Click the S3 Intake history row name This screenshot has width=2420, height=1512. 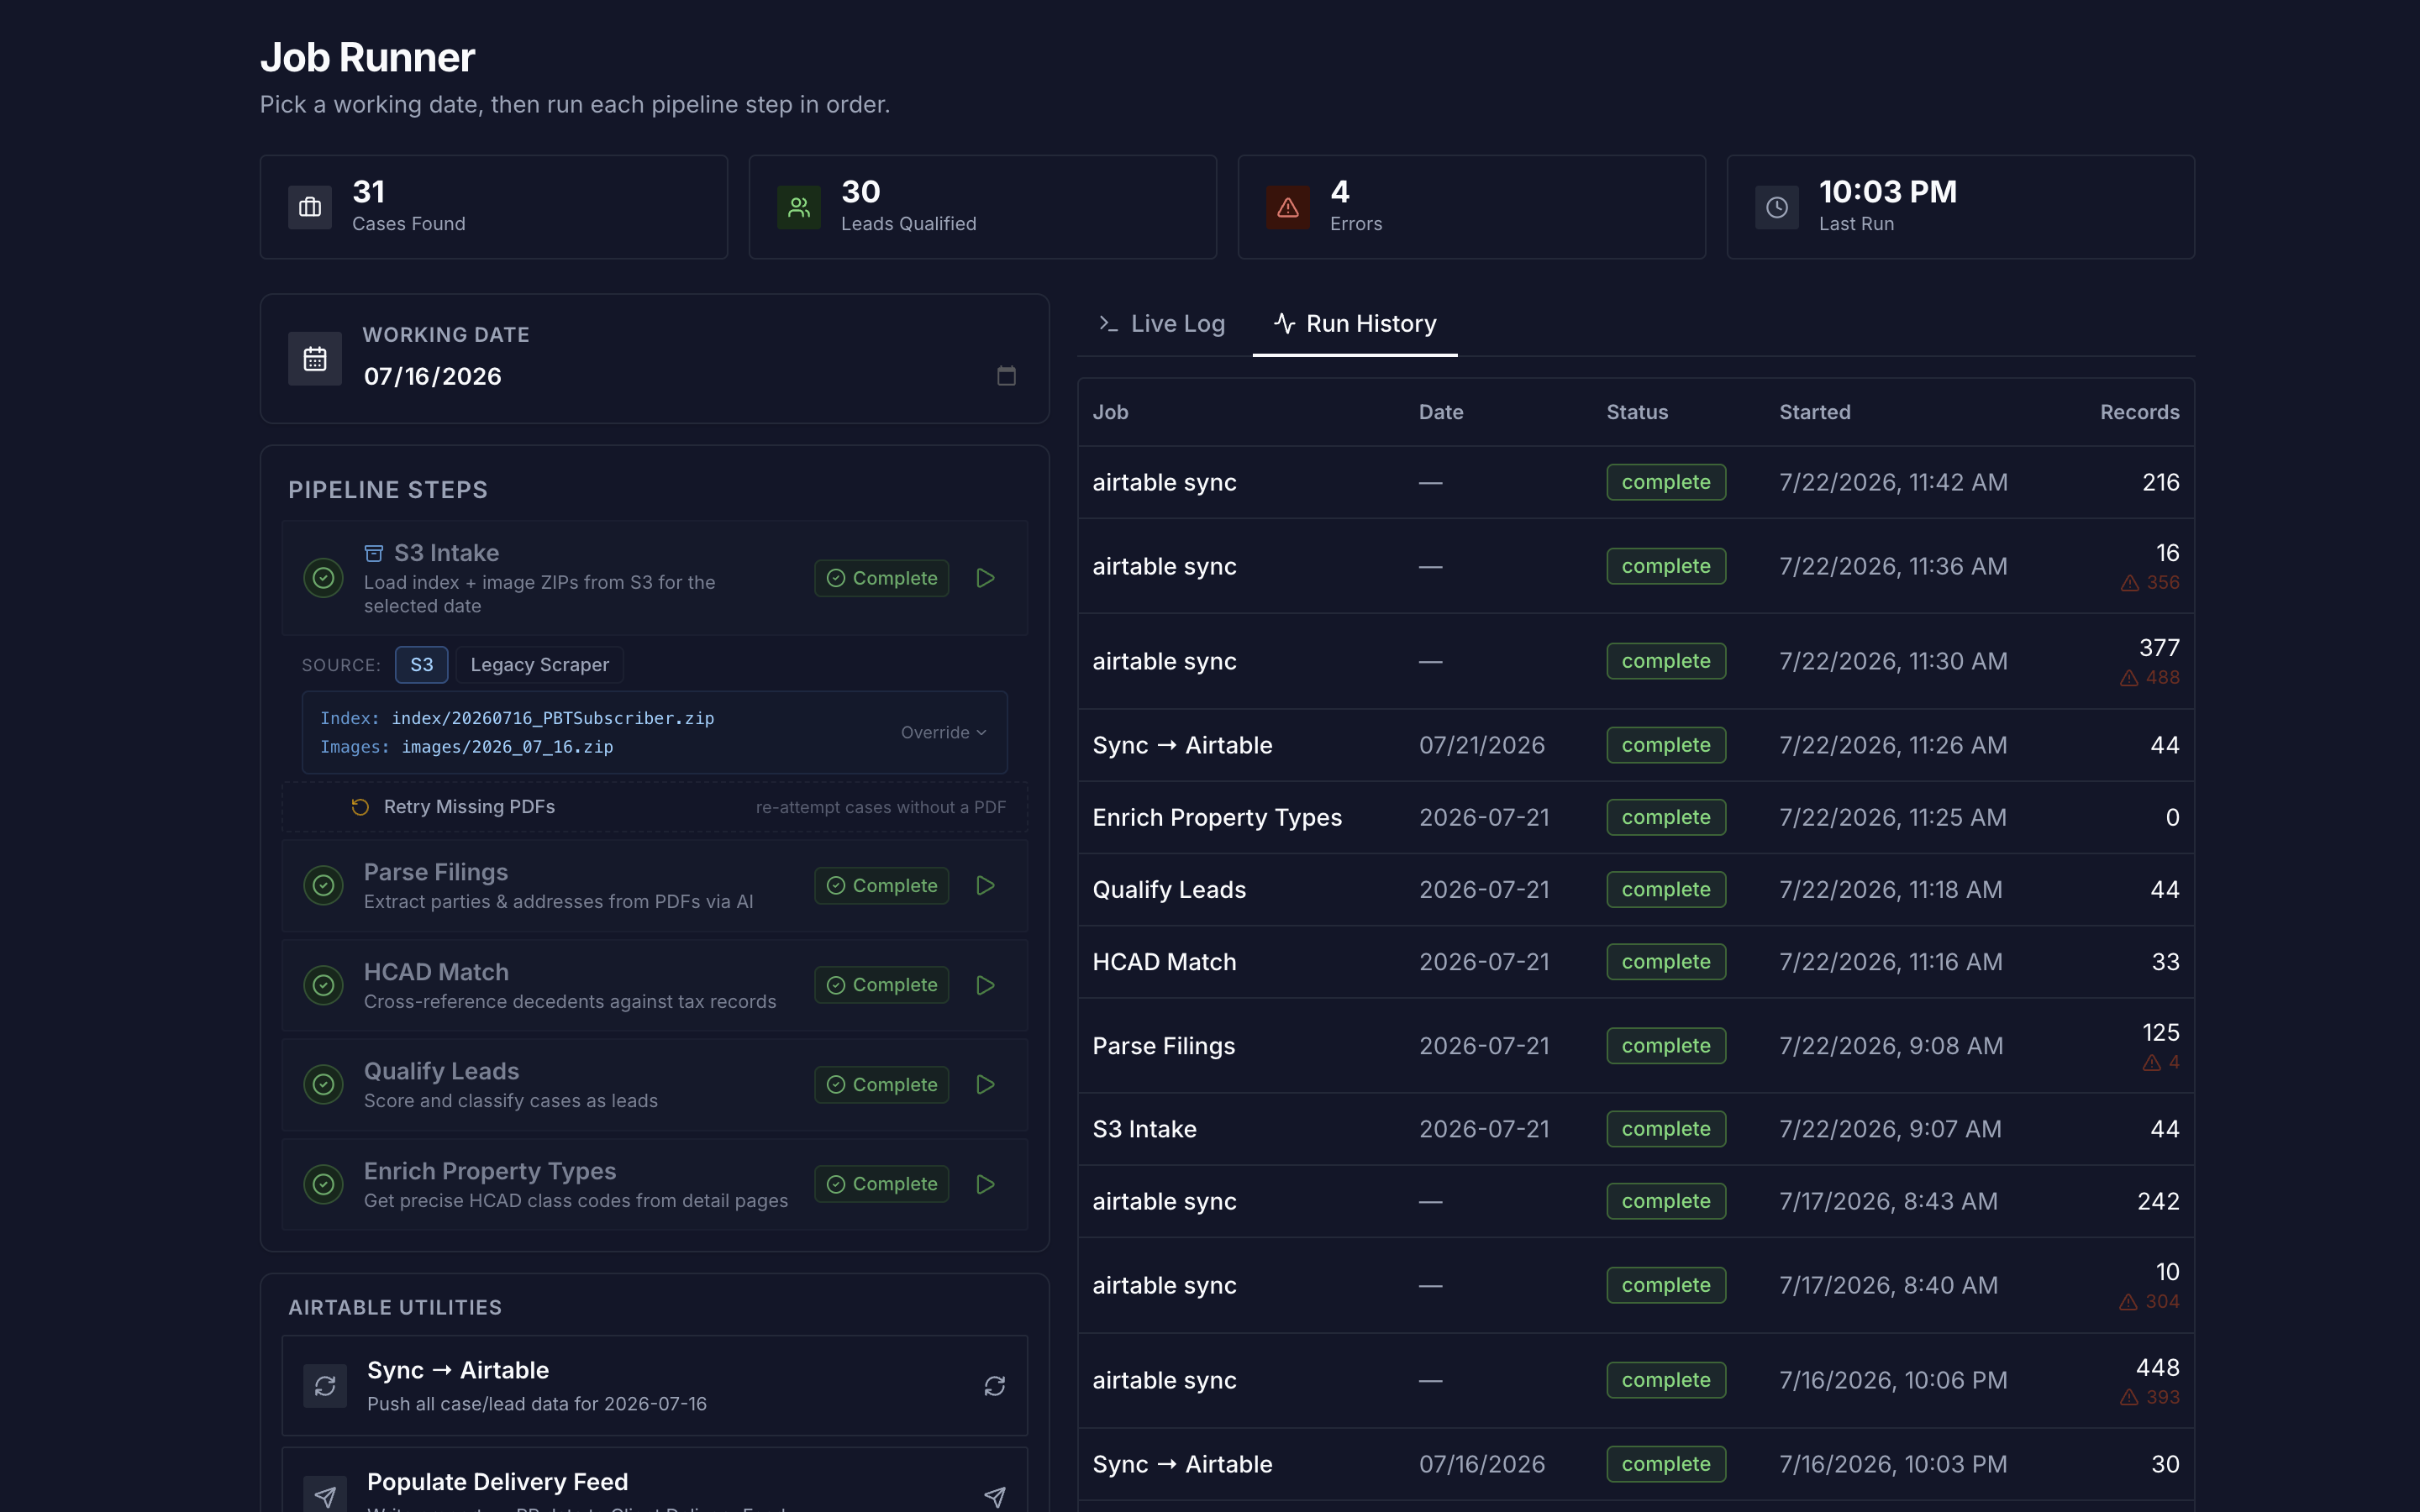[x=1144, y=1129]
